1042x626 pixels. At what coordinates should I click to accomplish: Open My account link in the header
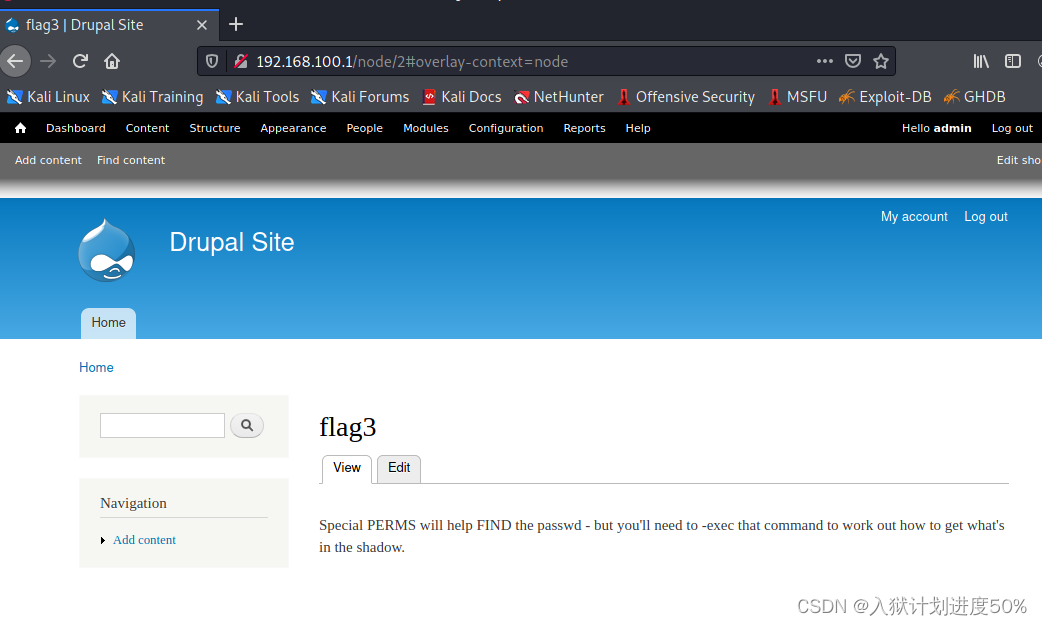914,217
